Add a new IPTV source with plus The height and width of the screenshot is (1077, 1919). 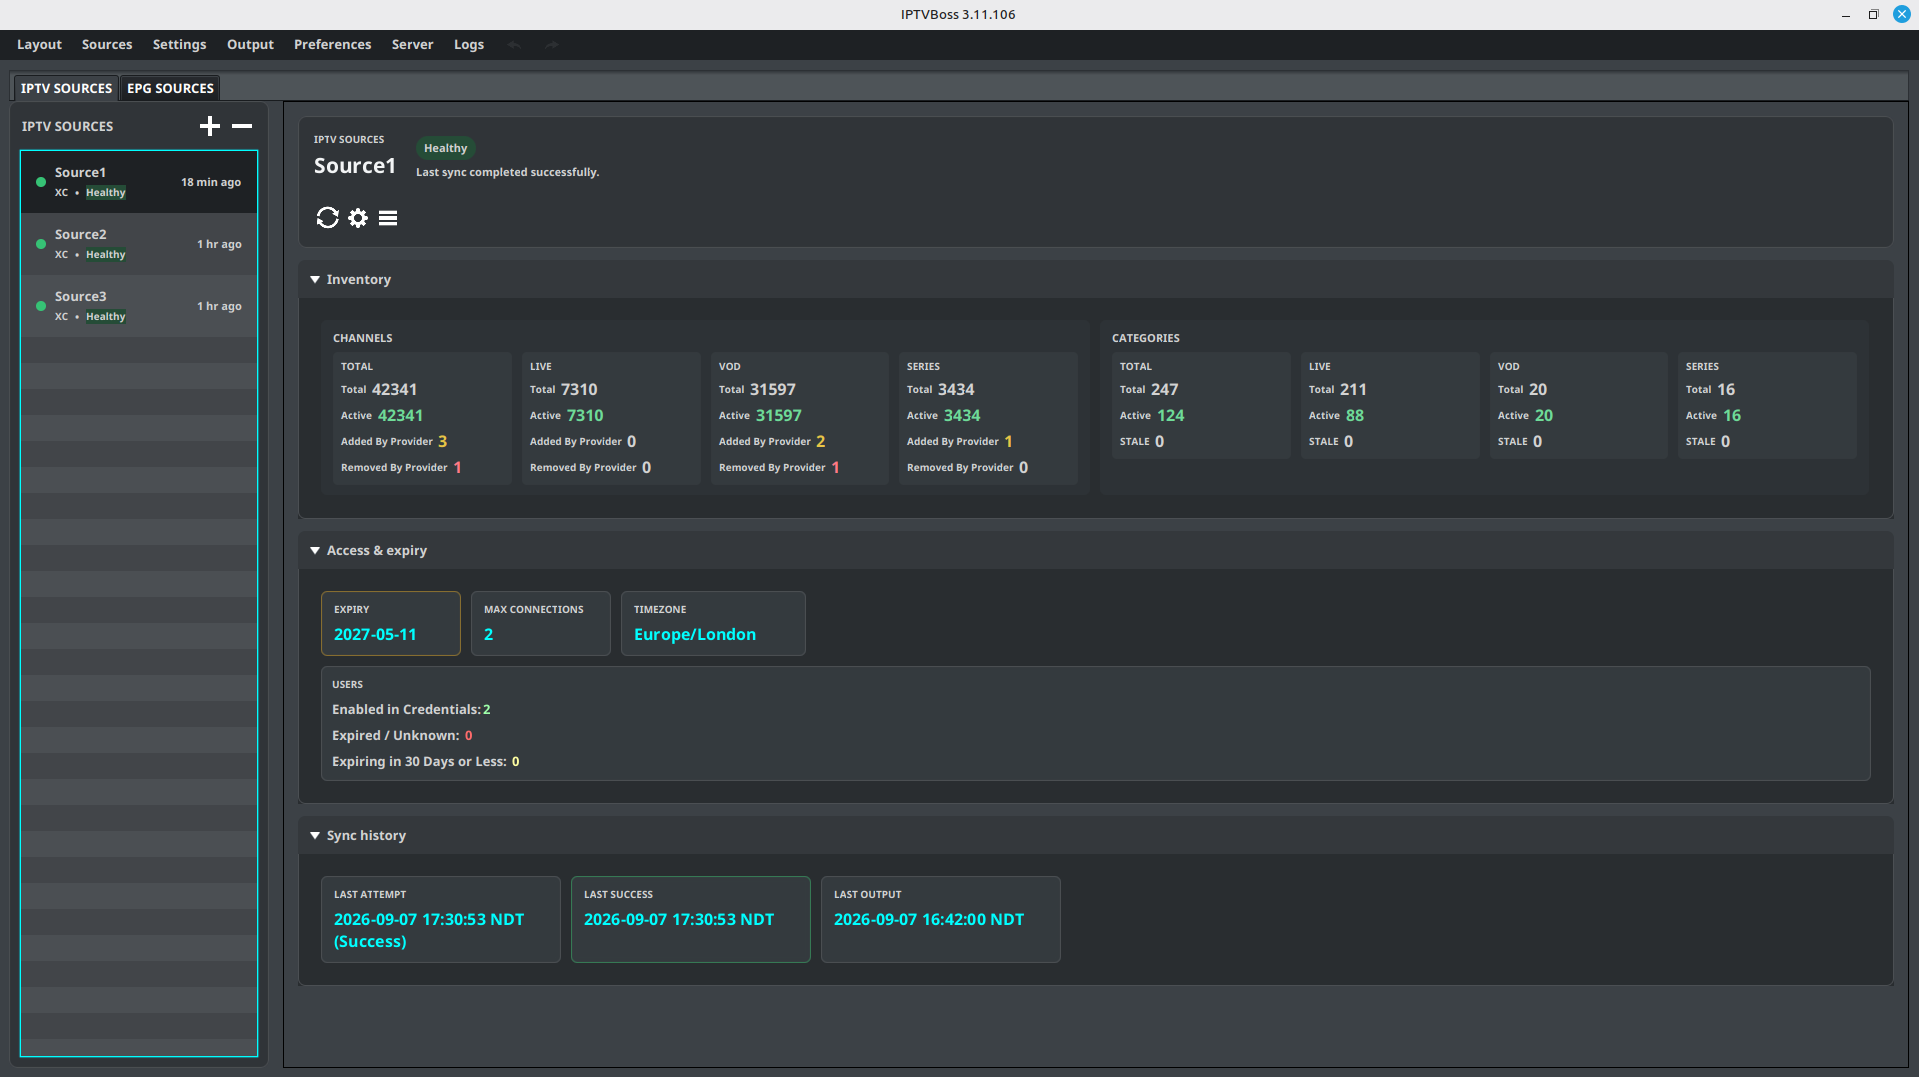pyautogui.click(x=209, y=126)
